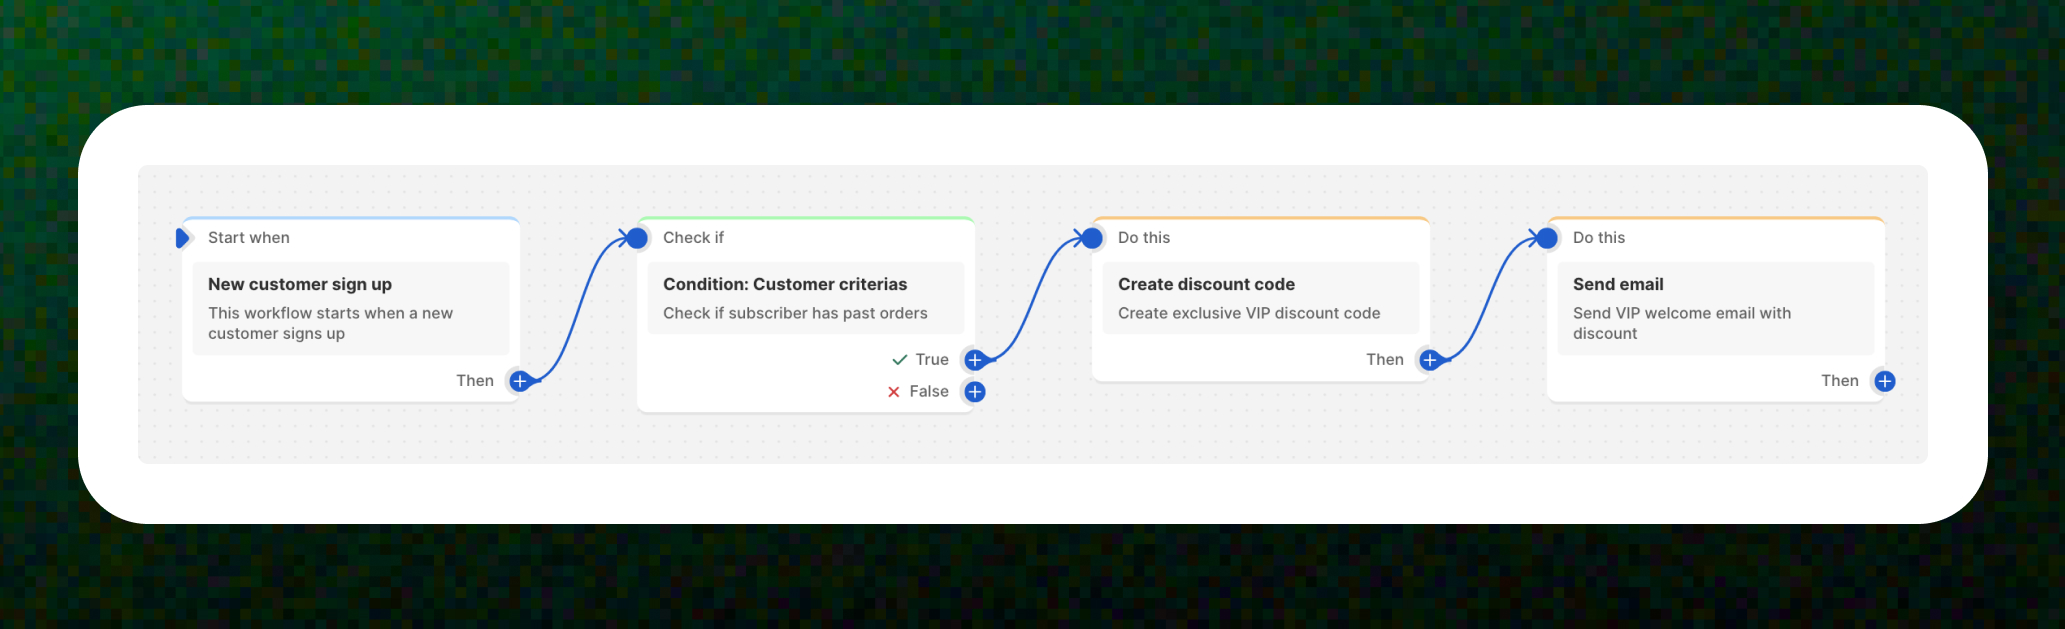Open the Condition: Customer criterias card

(x=806, y=298)
